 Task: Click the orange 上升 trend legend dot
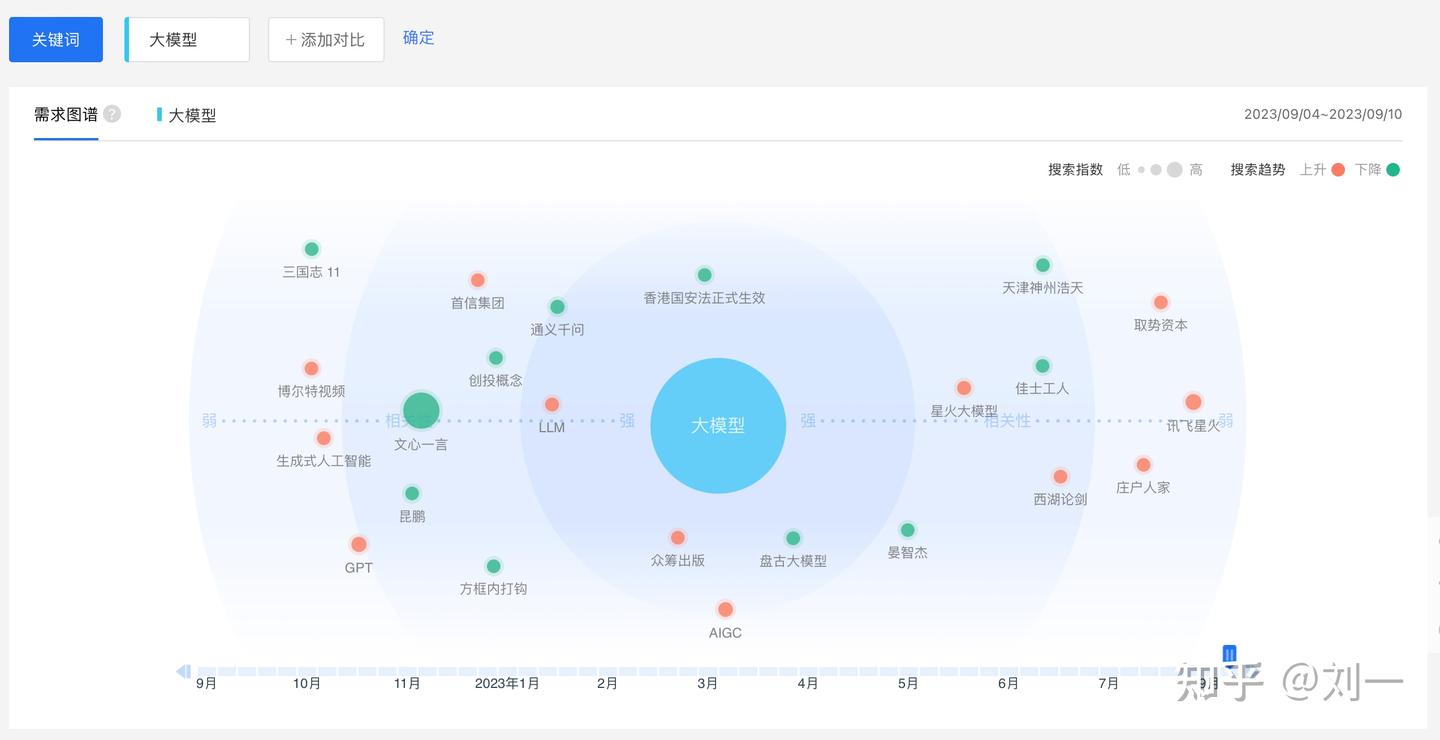click(1338, 170)
